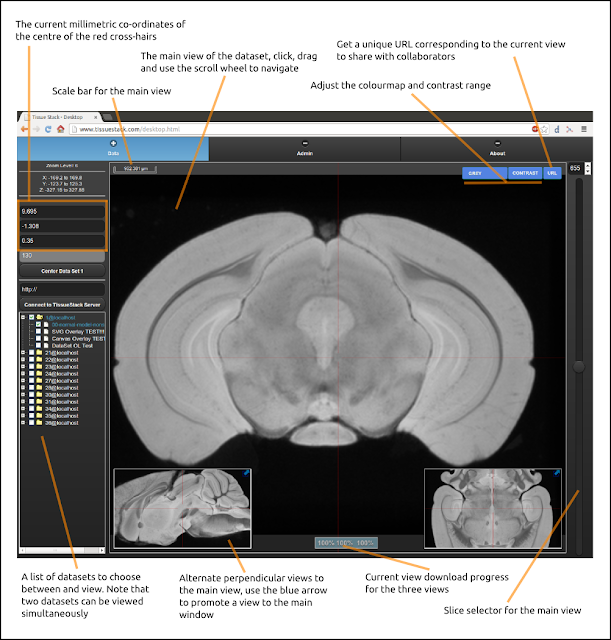This screenshot has height=640, width=611.
Task: Click the URL share button
Action: tap(552, 173)
